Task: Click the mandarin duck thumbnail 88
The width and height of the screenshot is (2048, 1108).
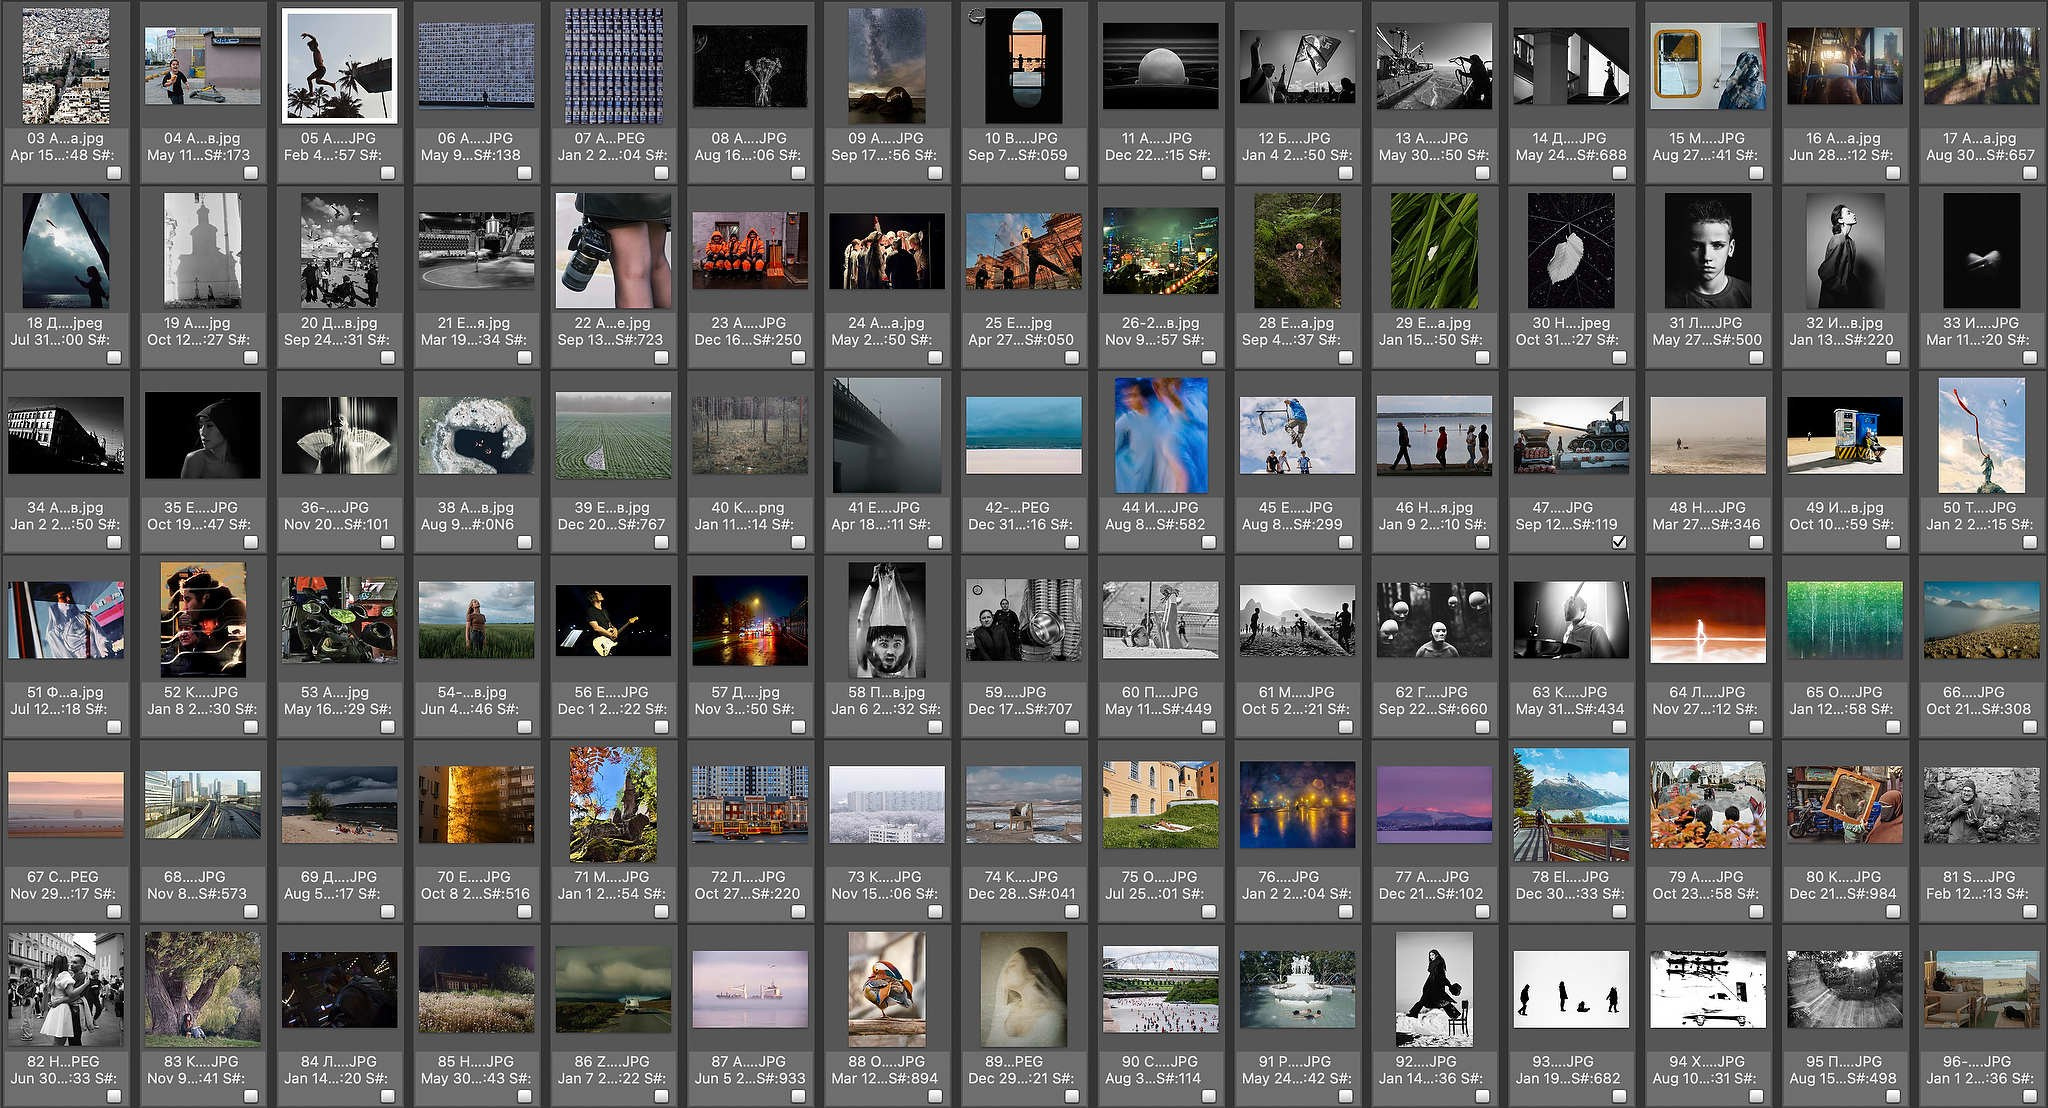Action: pyautogui.click(x=886, y=989)
